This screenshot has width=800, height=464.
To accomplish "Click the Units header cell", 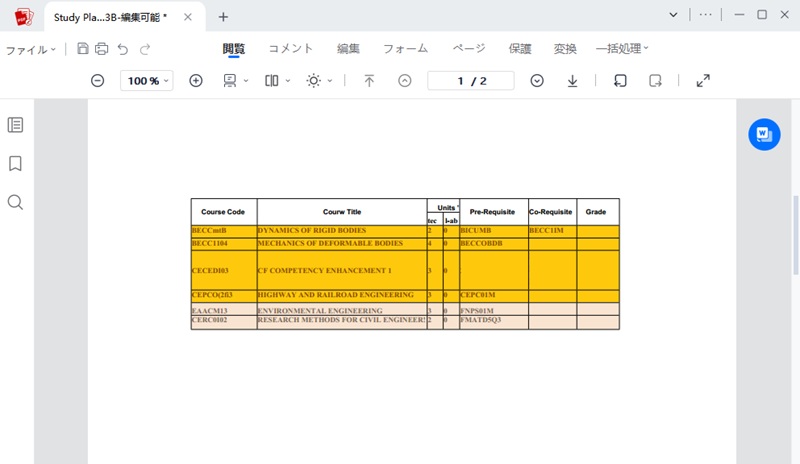I will coord(443,206).
